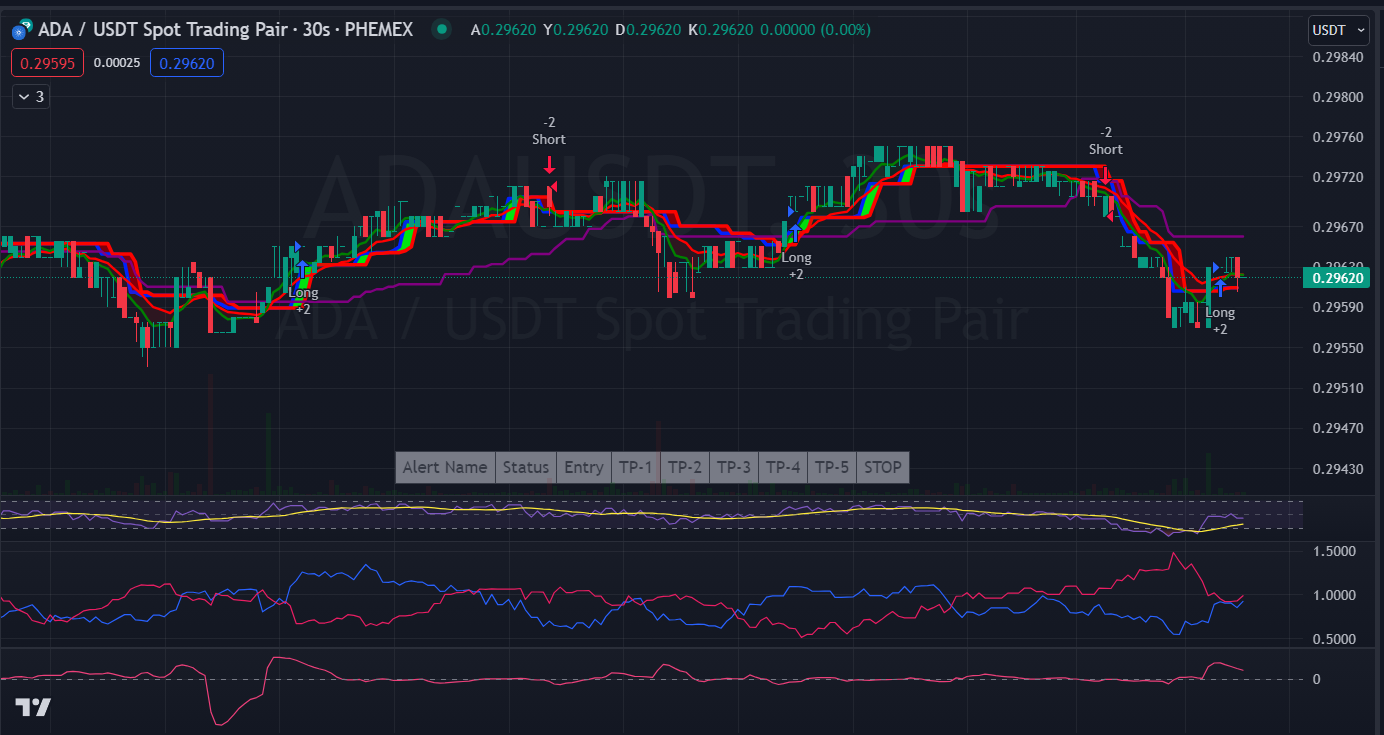Open the USDT currency dropdown
Image resolution: width=1384 pixels, height=735 pixels.
(1338, 31)
